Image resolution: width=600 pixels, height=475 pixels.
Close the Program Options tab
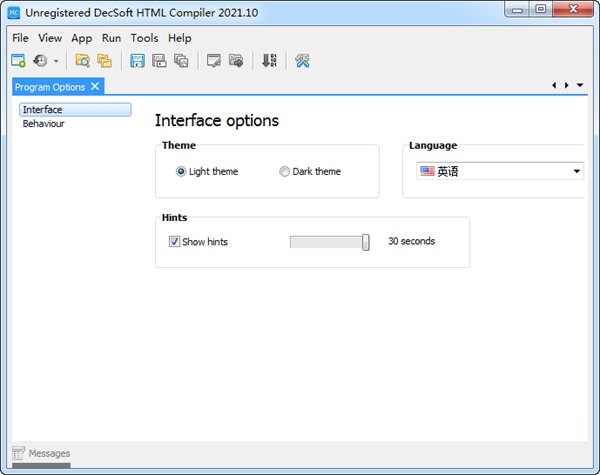tap(95, 86)
